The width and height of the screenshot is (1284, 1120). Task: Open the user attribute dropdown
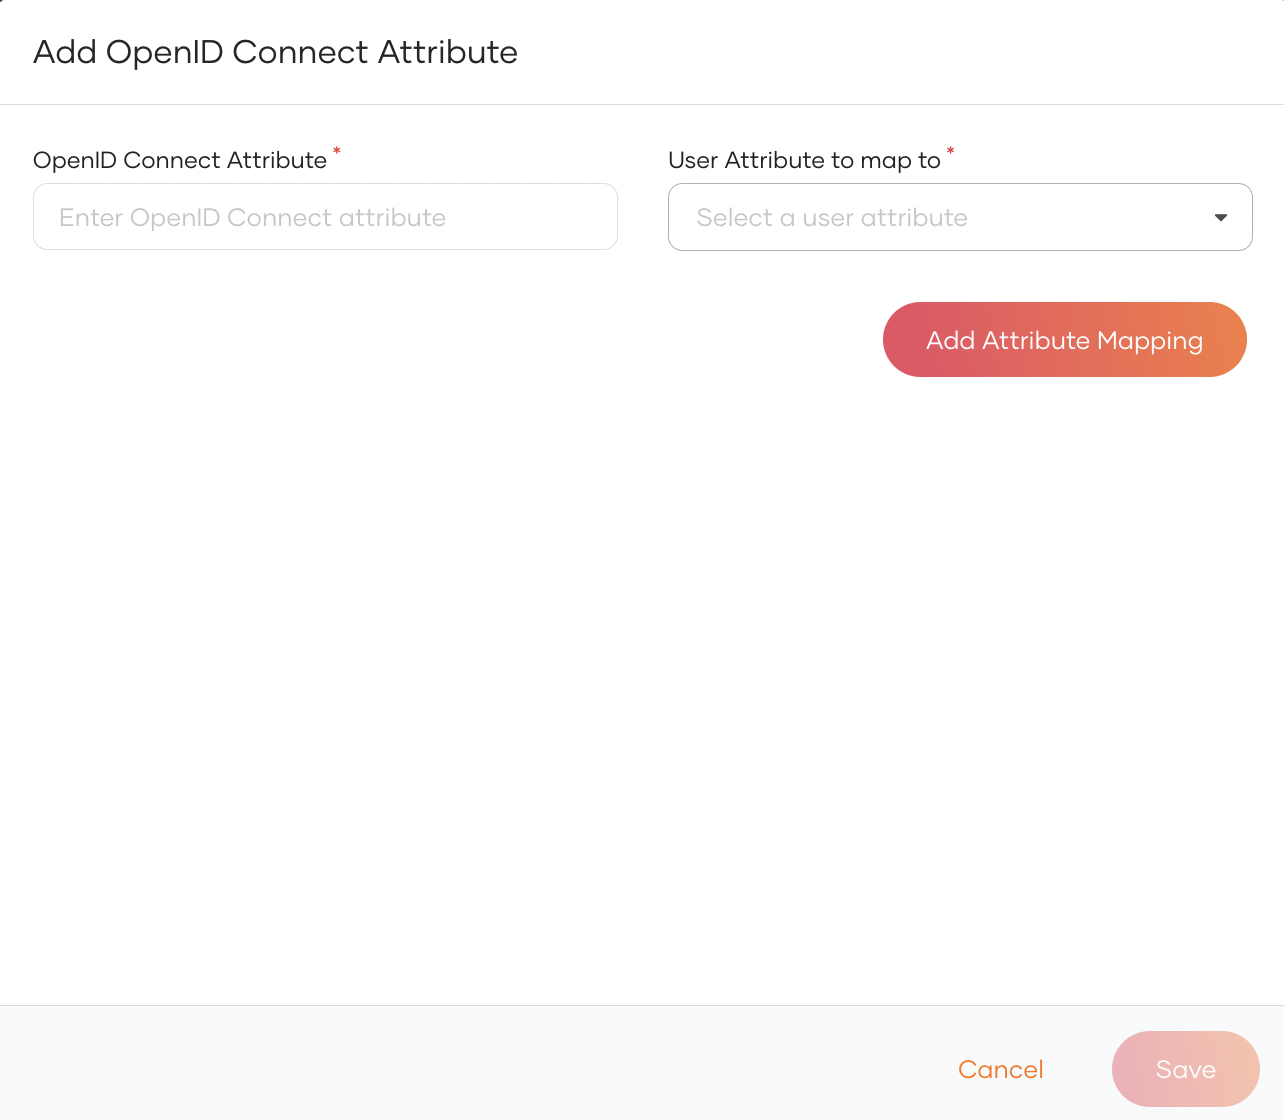[960, 217]
